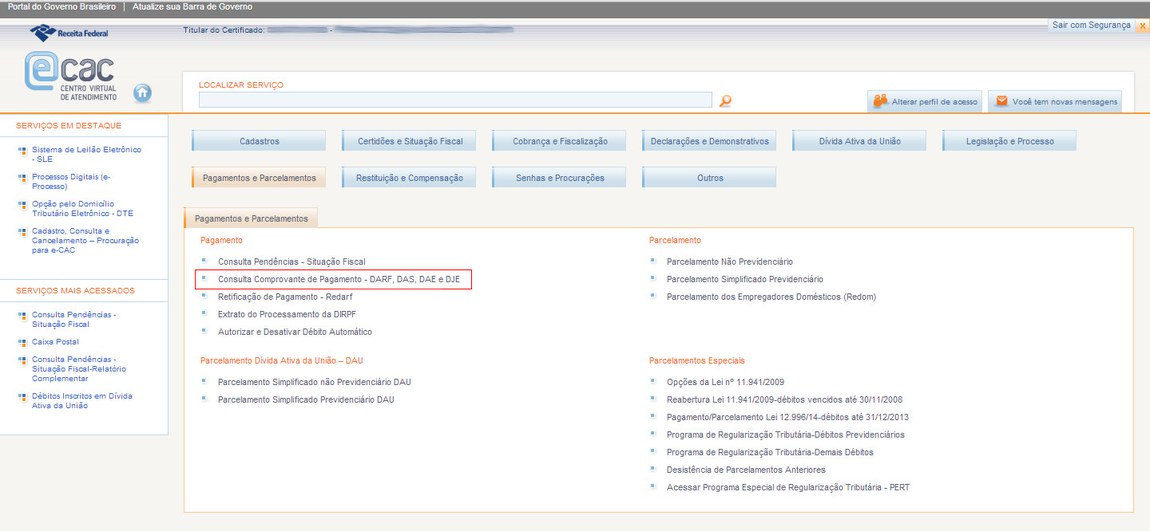Open Alterar perfil de acesso
This screenshot has height=531, width=1150.
pyautogui.click(x=925, y=102)
